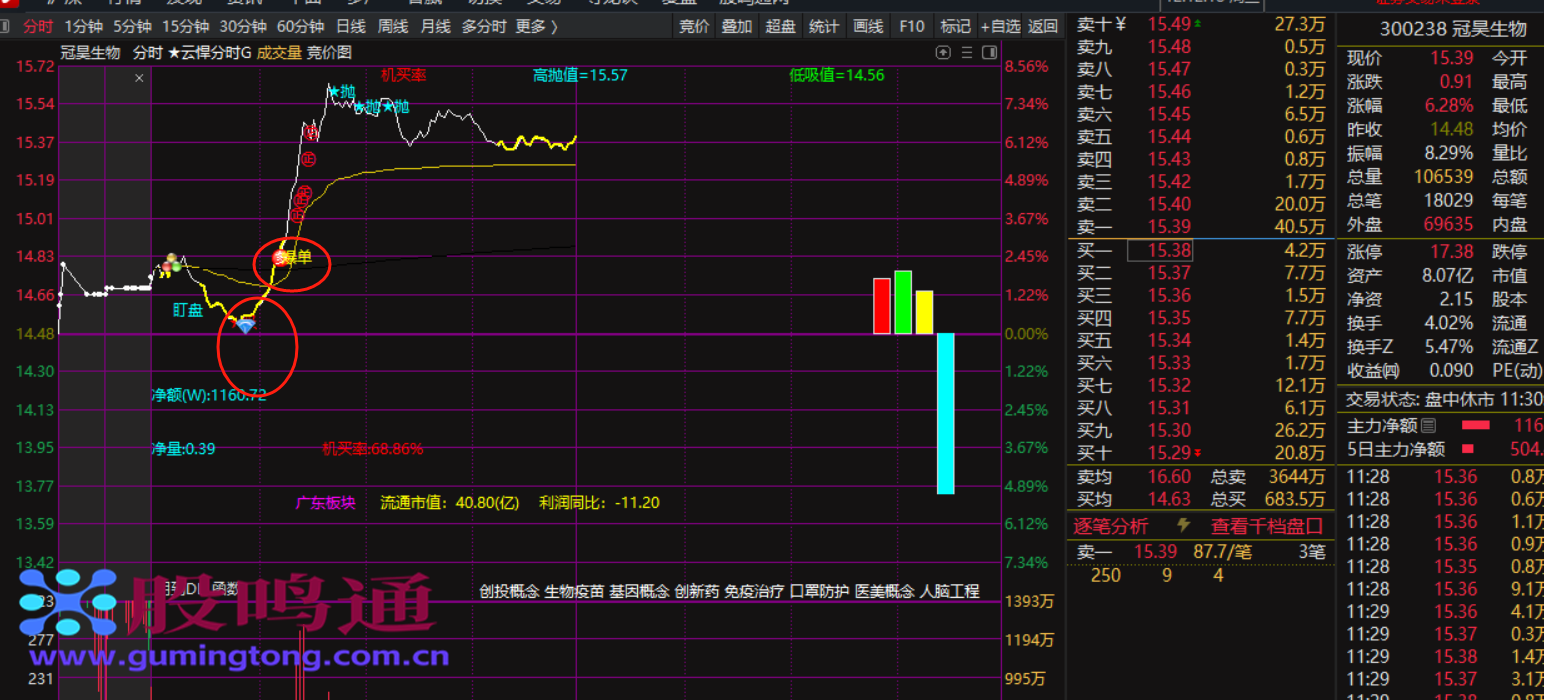Open the 多分时 multi-chart option
The width and height of the screenshot is (1544, 700).
coord(484,27)
